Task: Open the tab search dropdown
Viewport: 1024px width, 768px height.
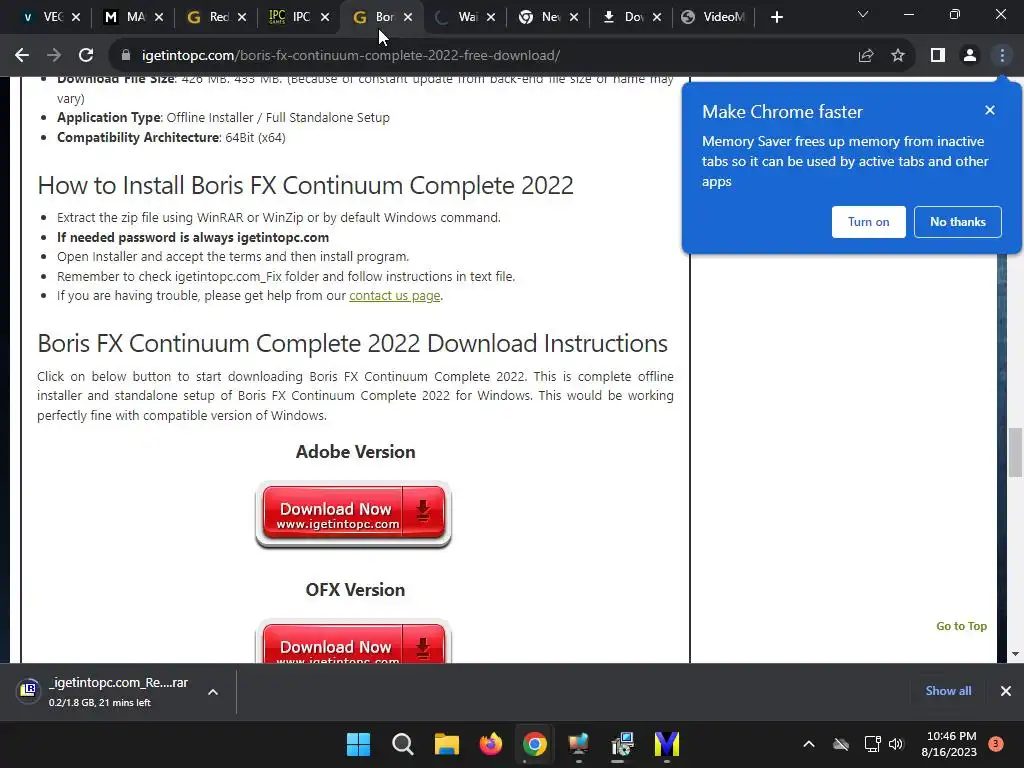Action: click(863, 15)
